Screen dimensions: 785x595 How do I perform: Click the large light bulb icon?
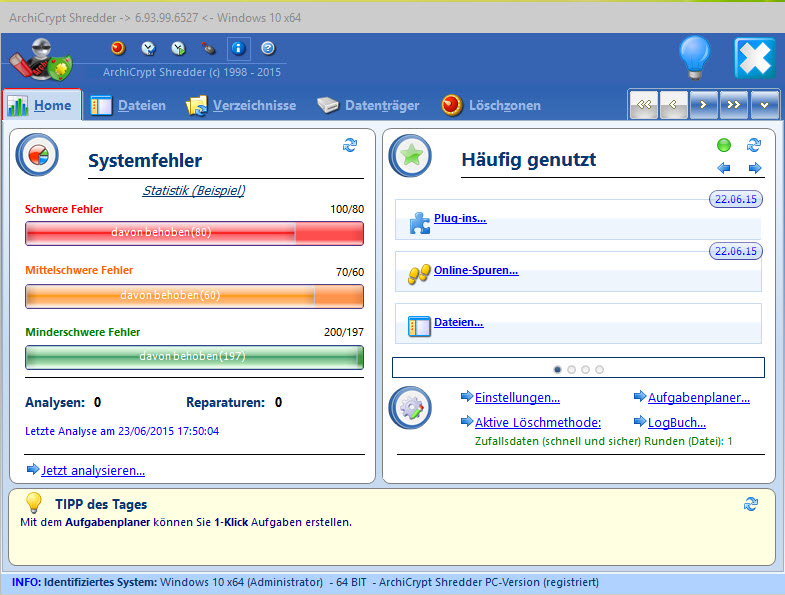(x=695, y=58)
